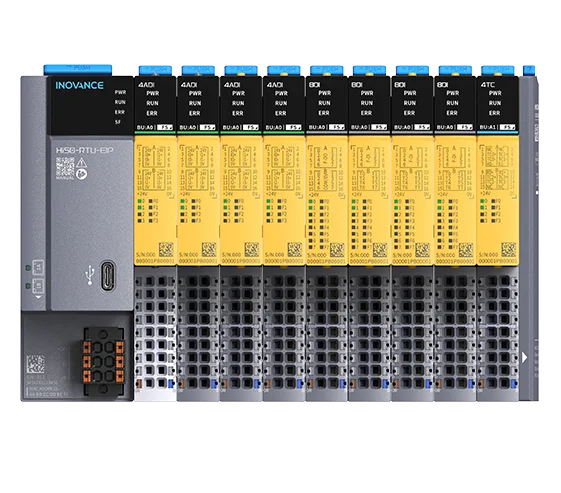This screenshot has width=561, height=493.
Task: Click the light-colored terminal block under the leftmost 4ADI
Action: [x=155, y=333]
